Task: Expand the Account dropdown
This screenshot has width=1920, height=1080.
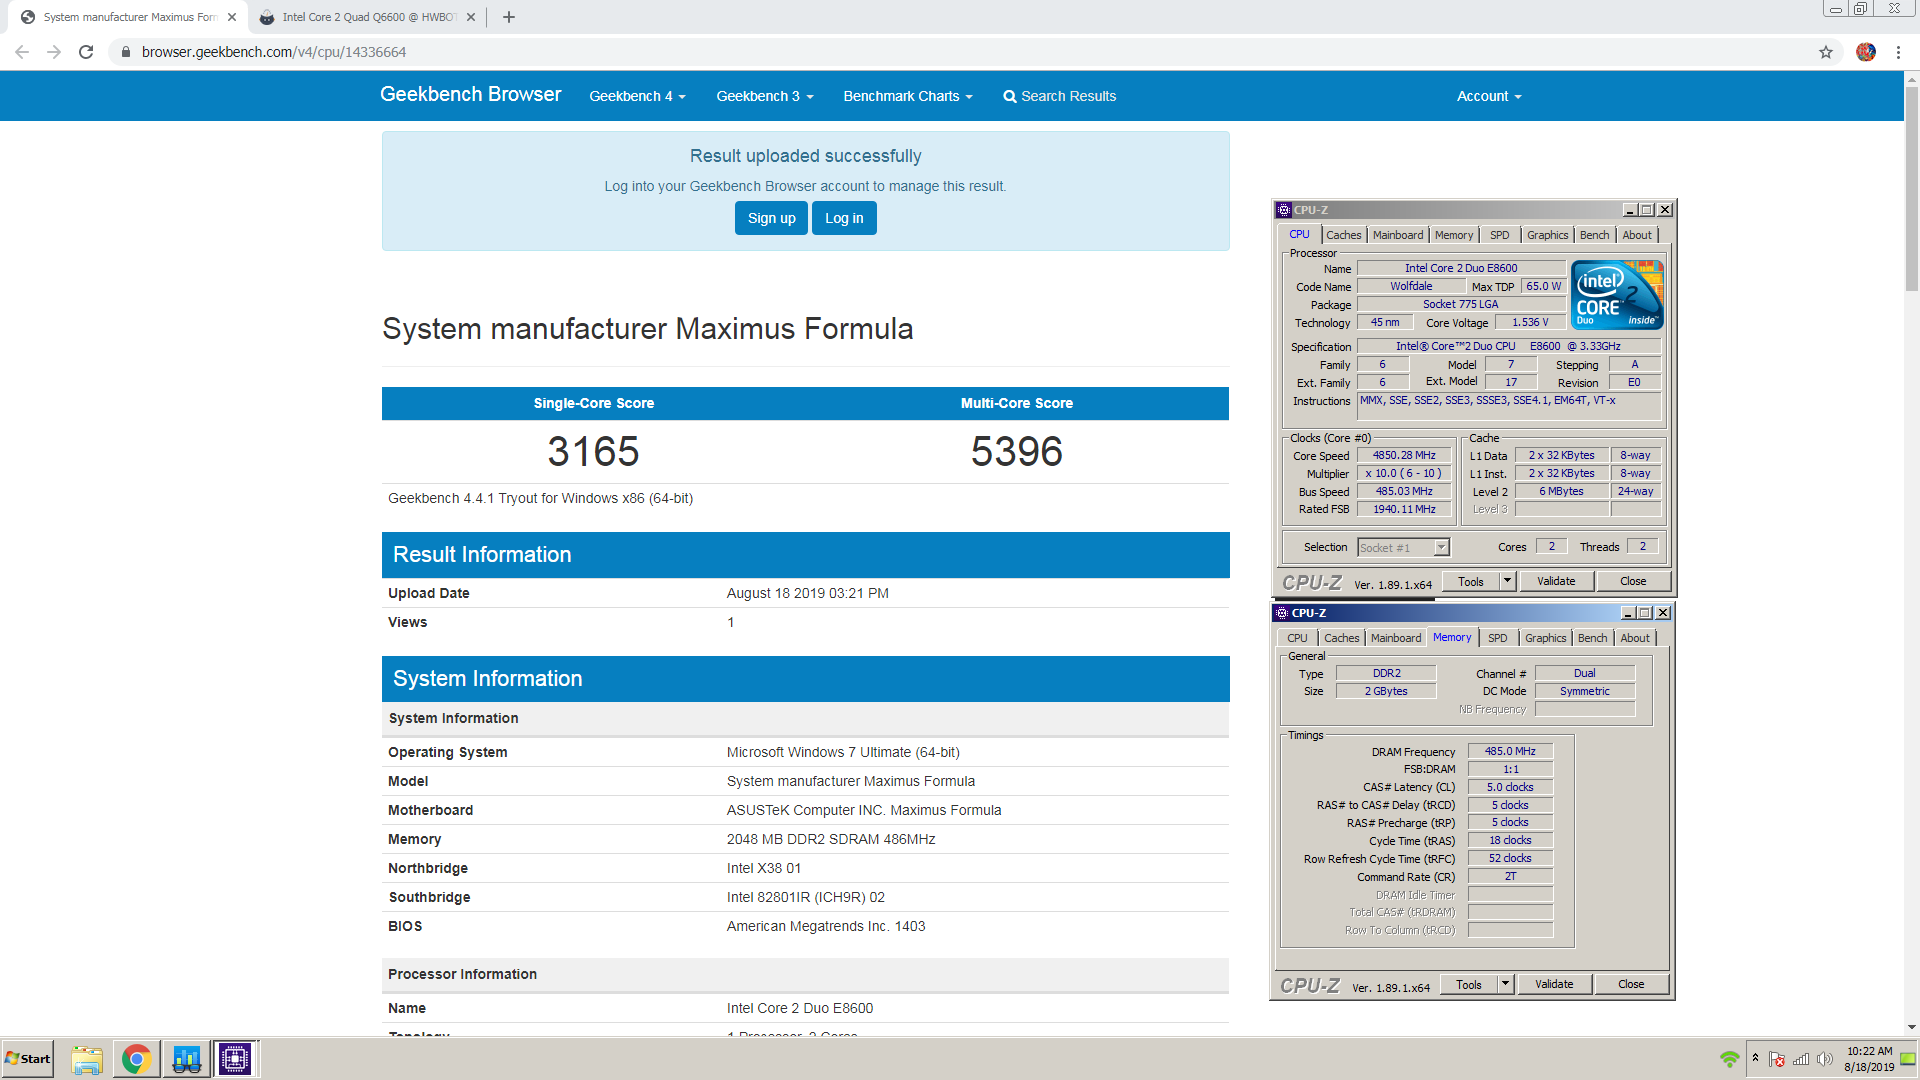Action: point(1489,96)
